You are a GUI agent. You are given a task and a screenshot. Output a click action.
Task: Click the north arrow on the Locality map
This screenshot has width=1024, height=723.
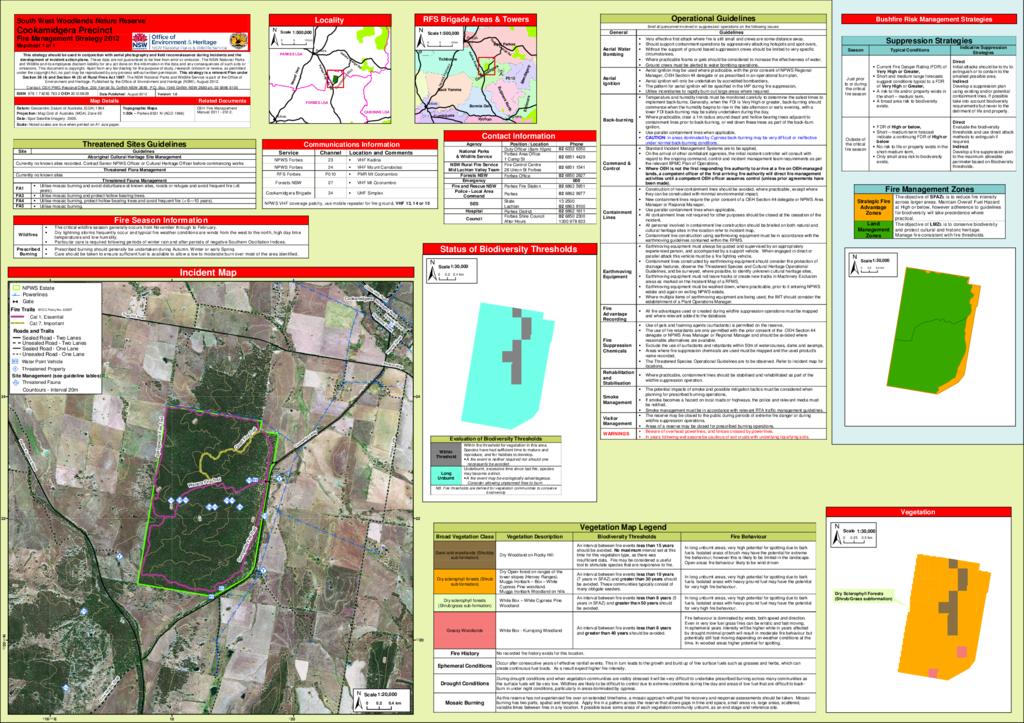pyautogui.click(x=274, y=35)
